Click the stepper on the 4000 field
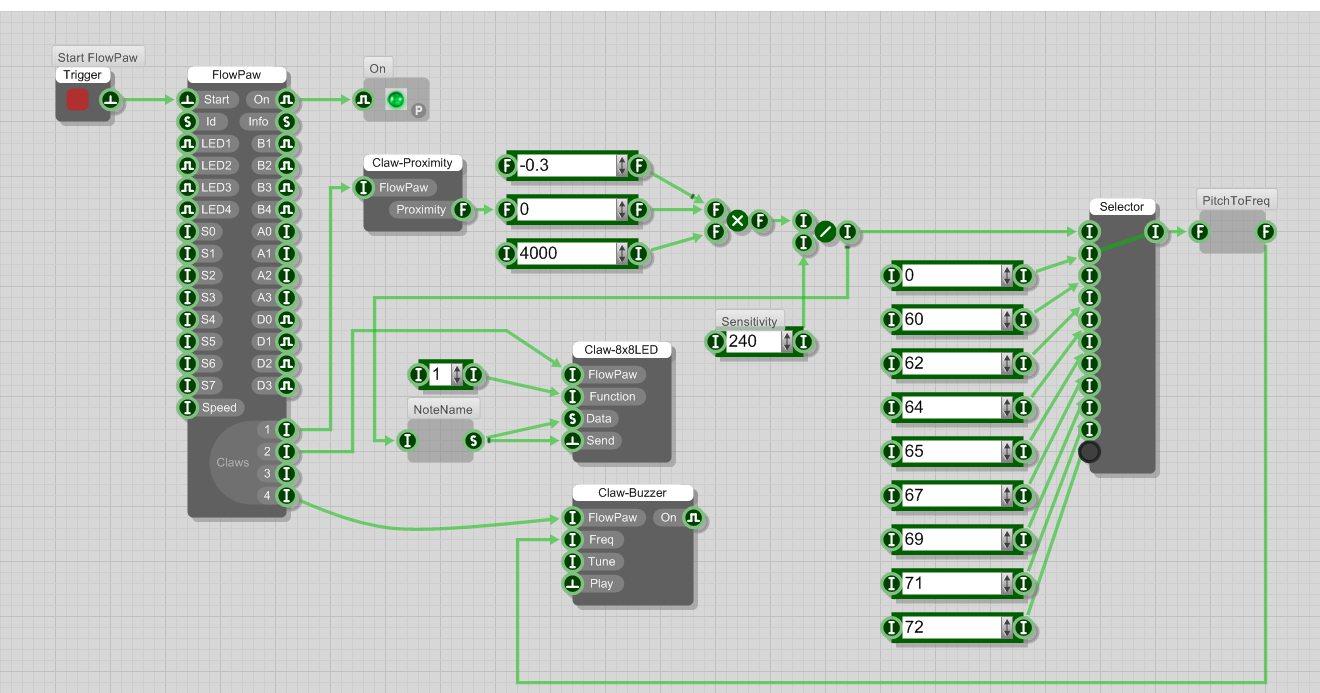The width and height of the screenshot is (1320, 693). [622, 254]
